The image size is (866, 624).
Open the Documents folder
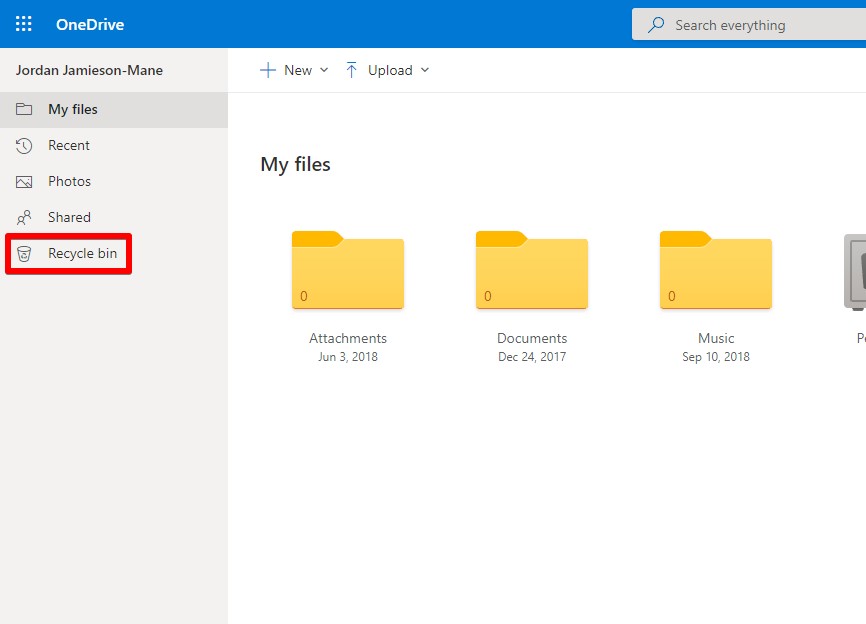click(x=531, y=272)
